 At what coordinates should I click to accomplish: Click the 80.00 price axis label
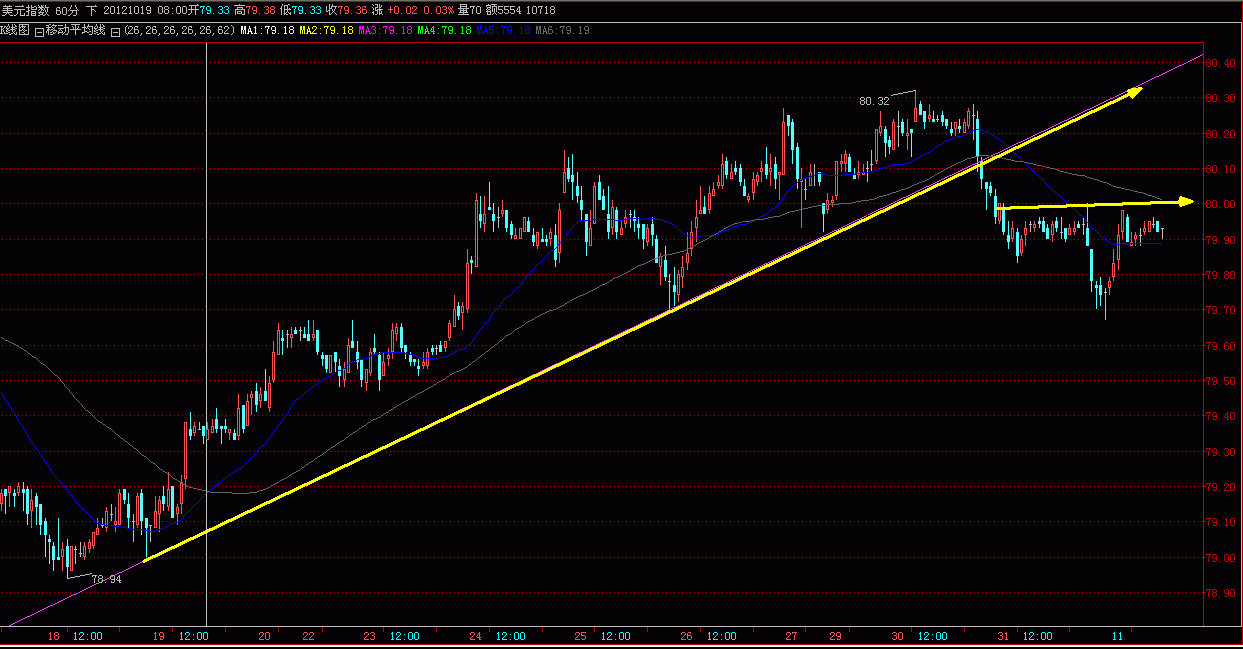coord(1221,204)
